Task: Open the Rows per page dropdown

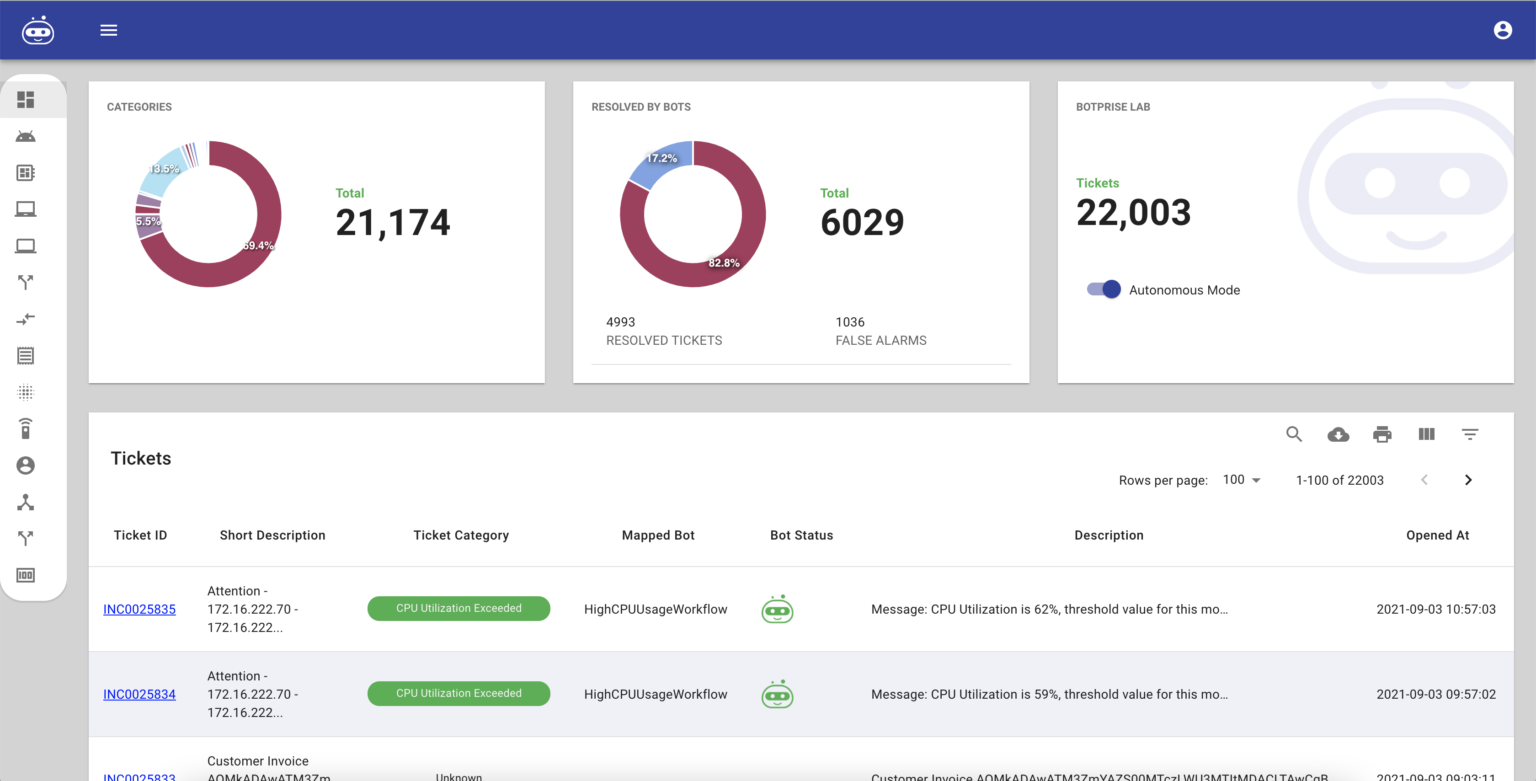Action: (x=1242, y=480)
